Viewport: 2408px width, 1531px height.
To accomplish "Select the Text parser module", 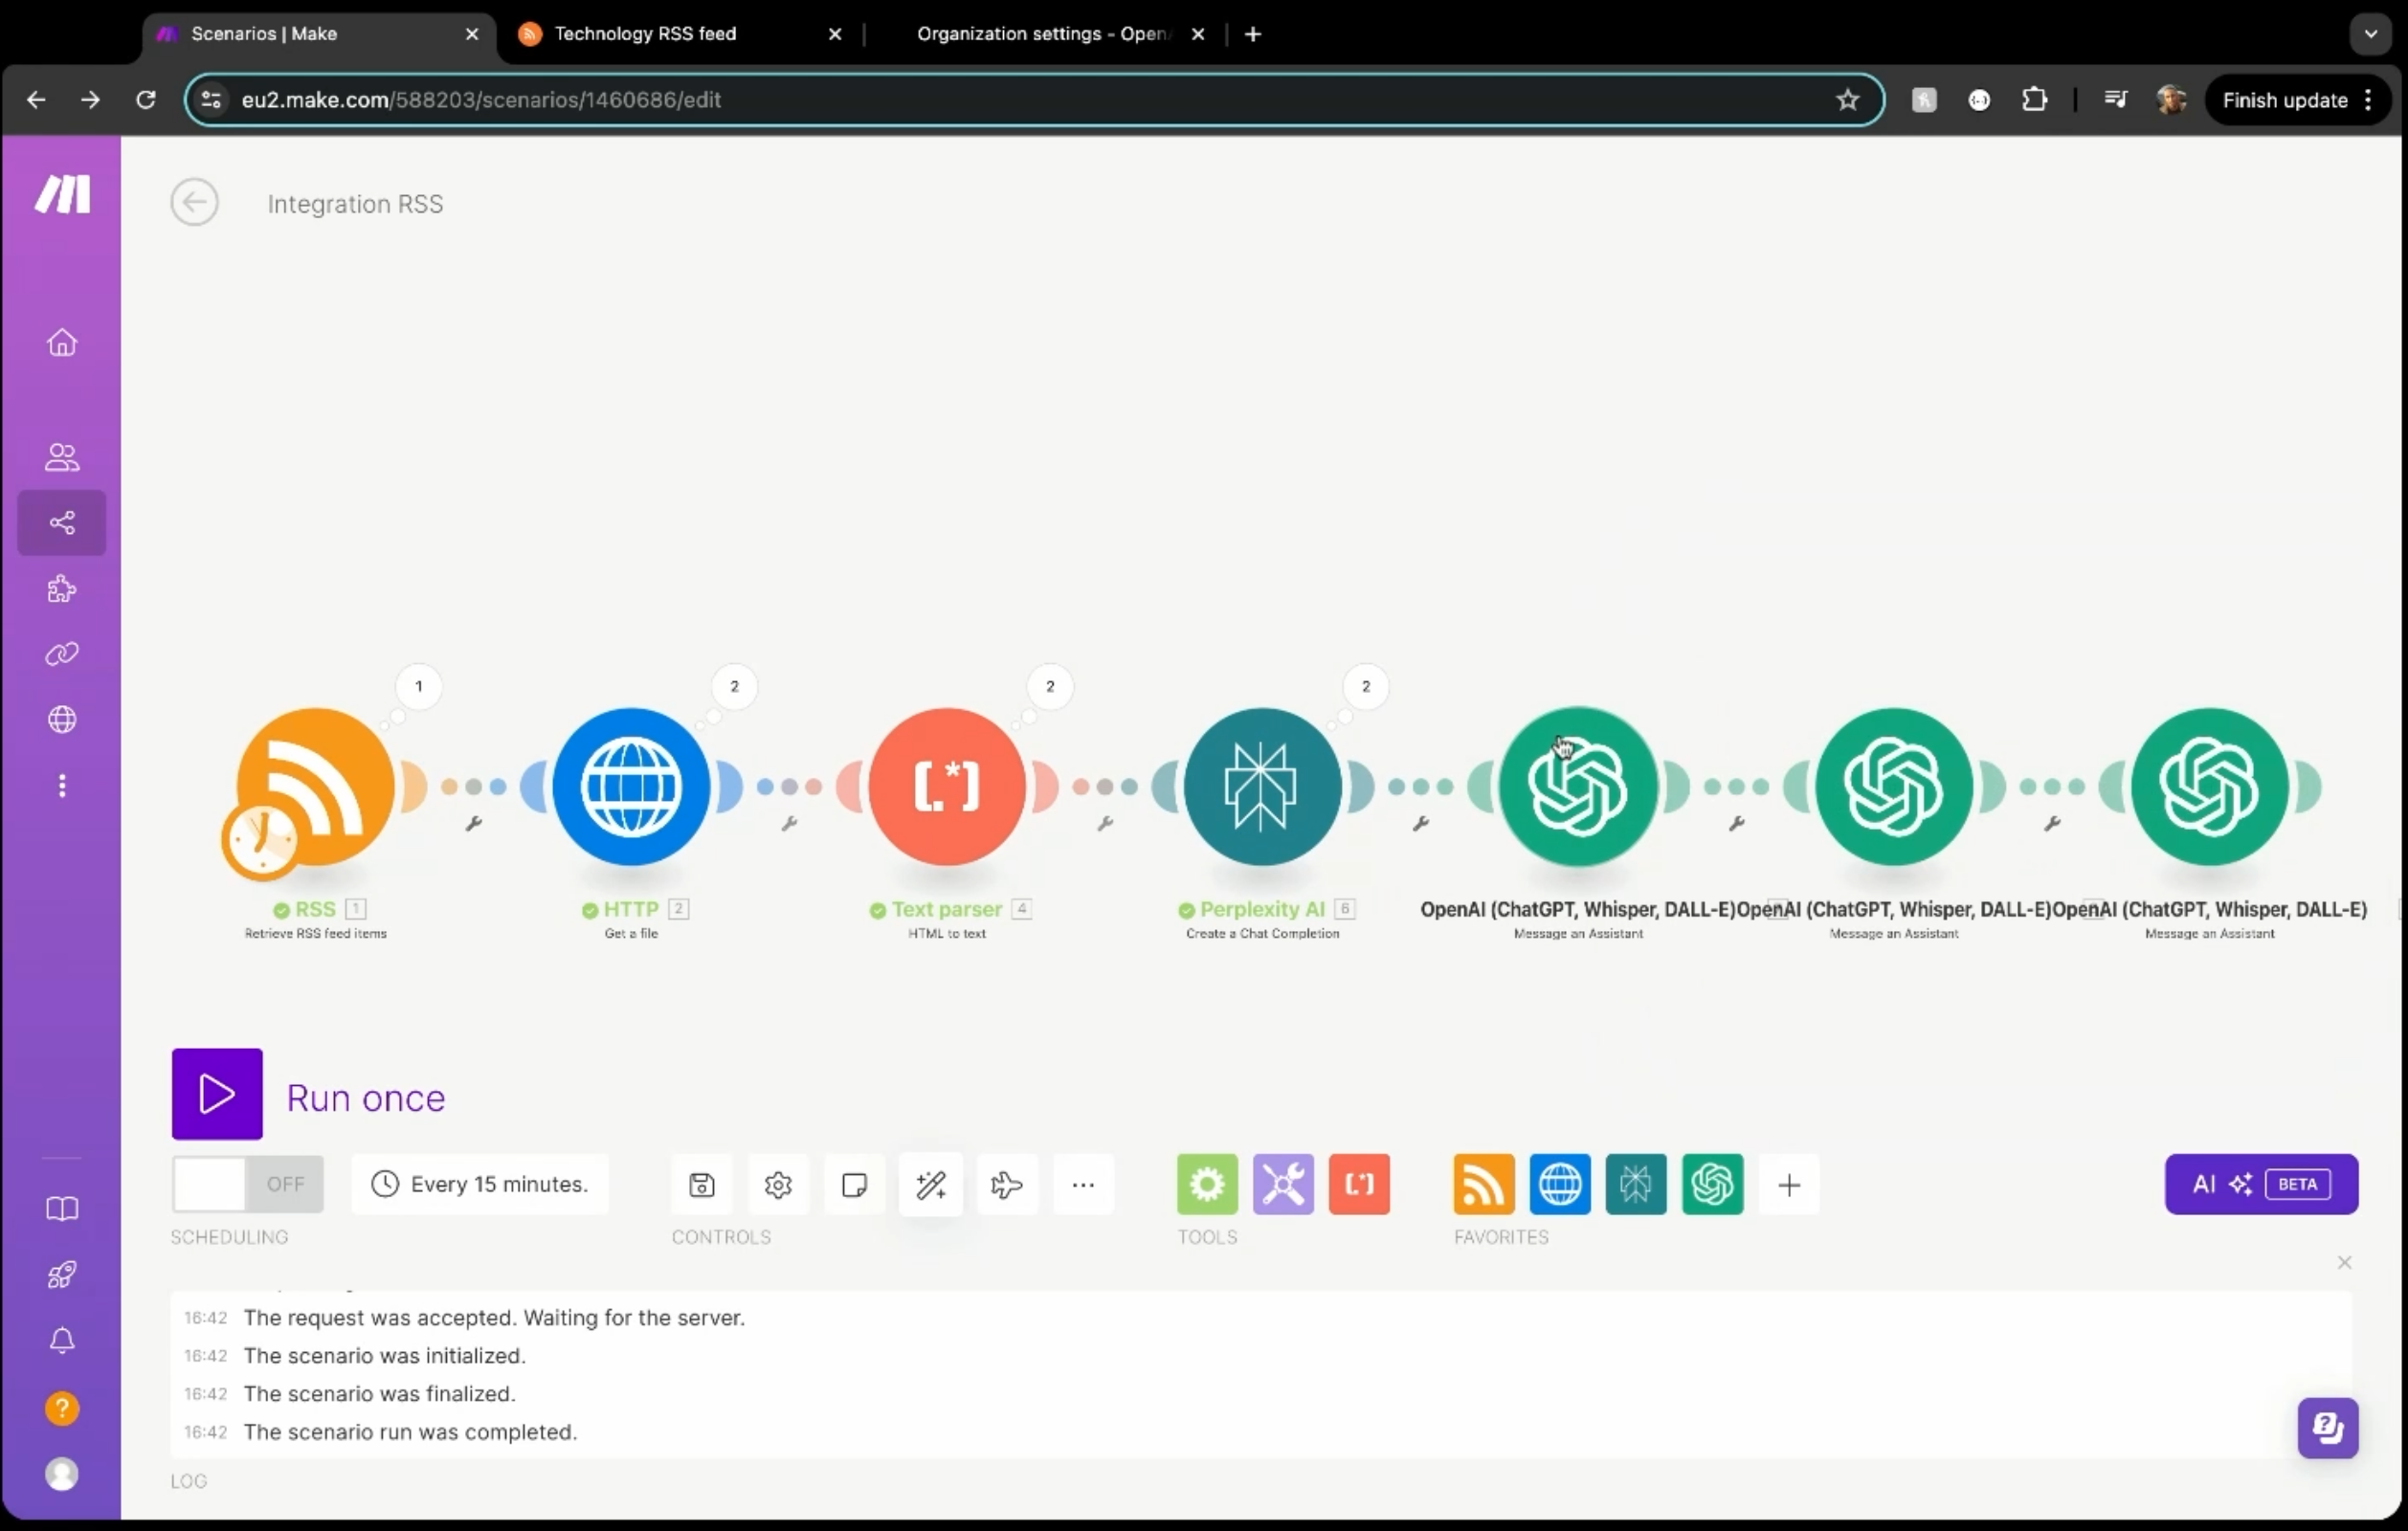I will click(x=946, y=786).
